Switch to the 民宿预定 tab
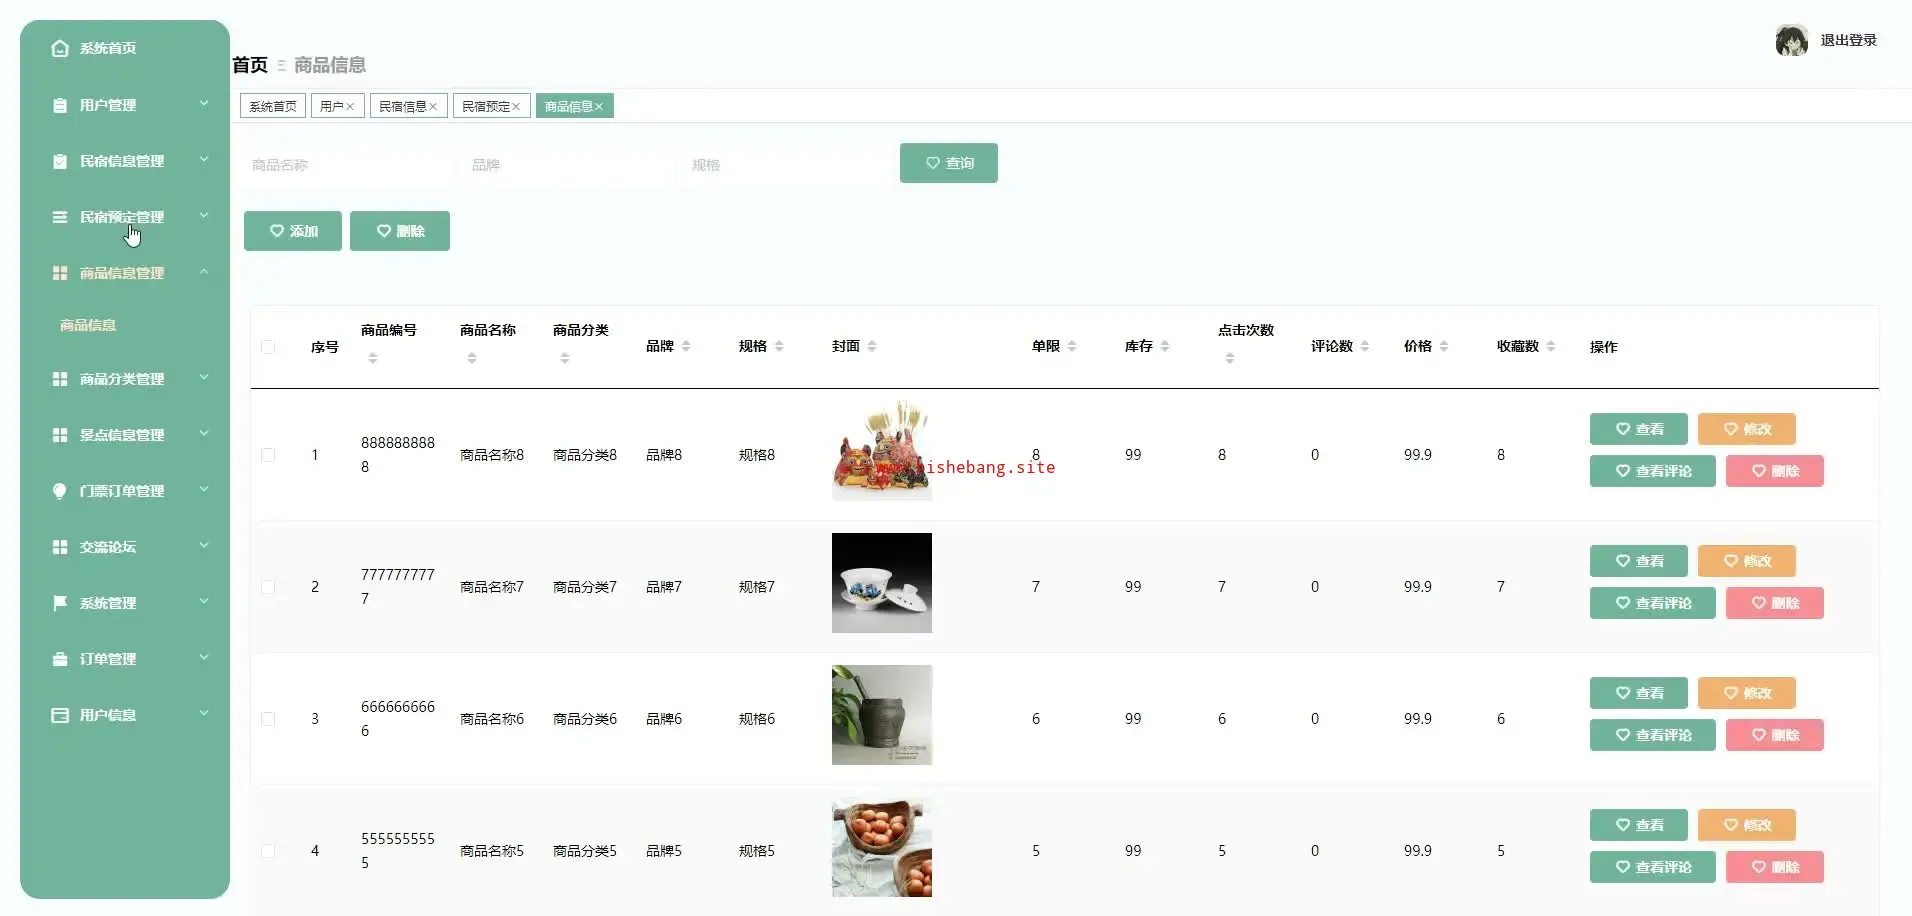 [485, 107]
